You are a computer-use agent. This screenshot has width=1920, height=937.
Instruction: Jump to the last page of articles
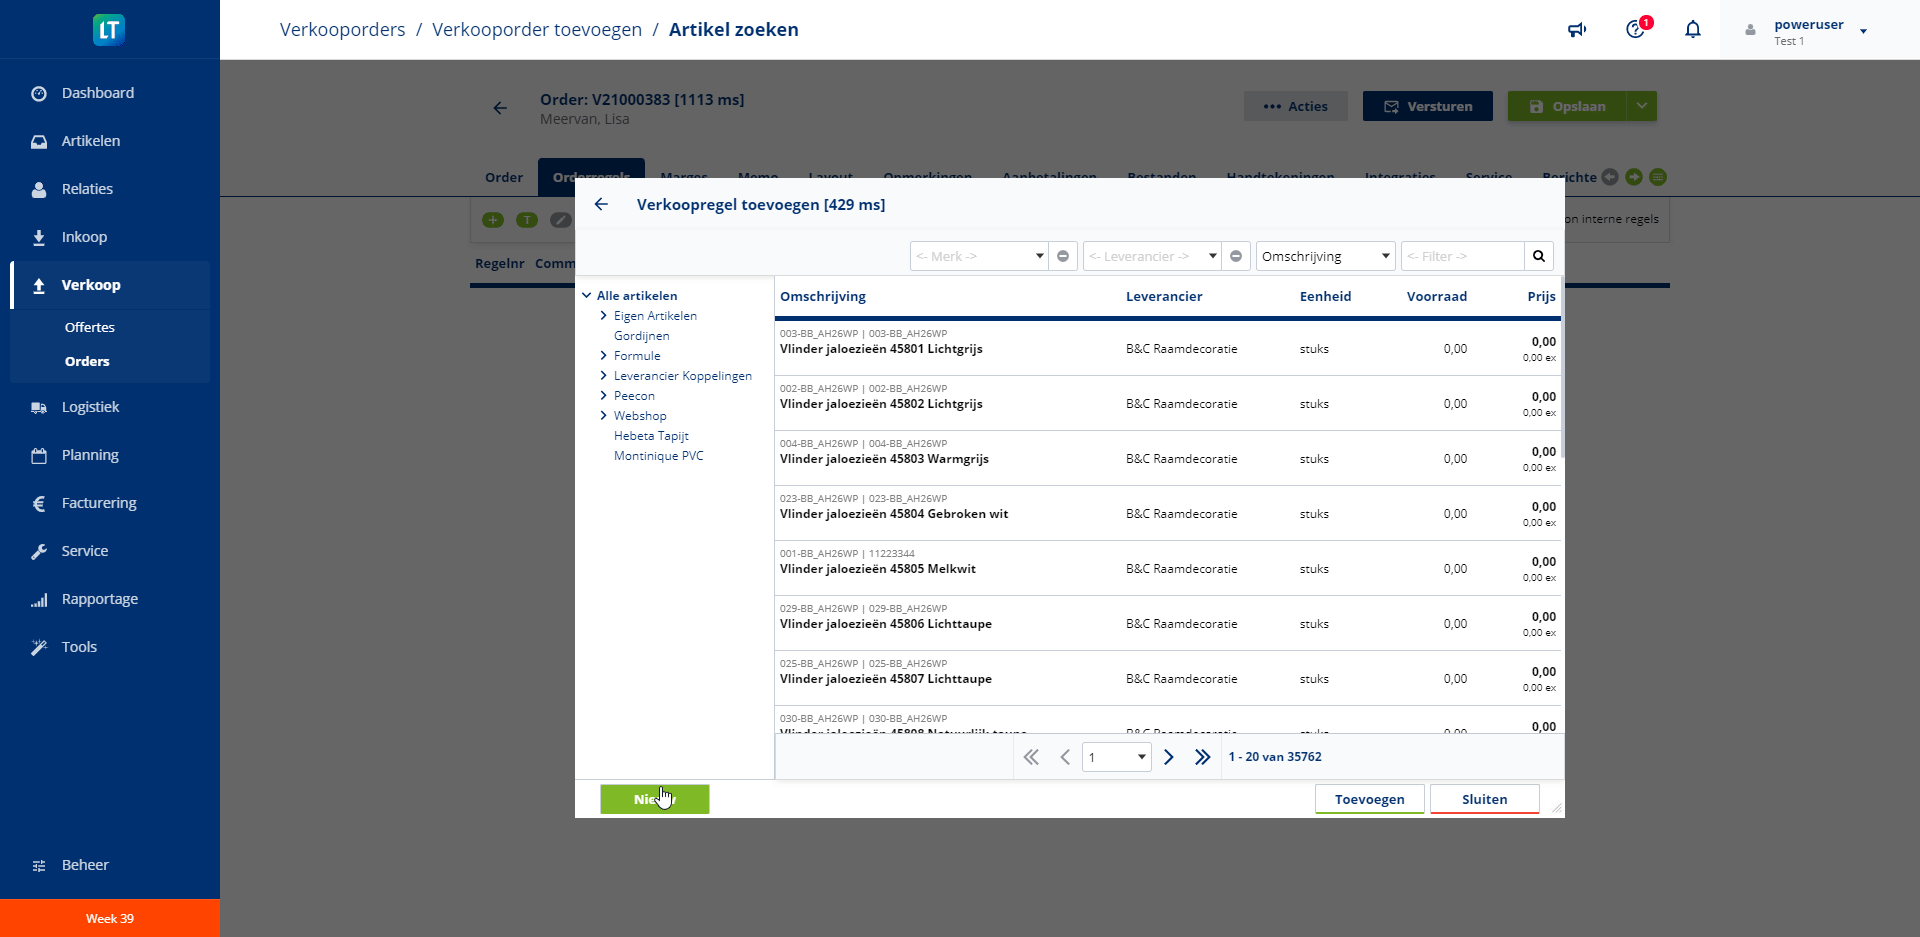point(1202,757)
